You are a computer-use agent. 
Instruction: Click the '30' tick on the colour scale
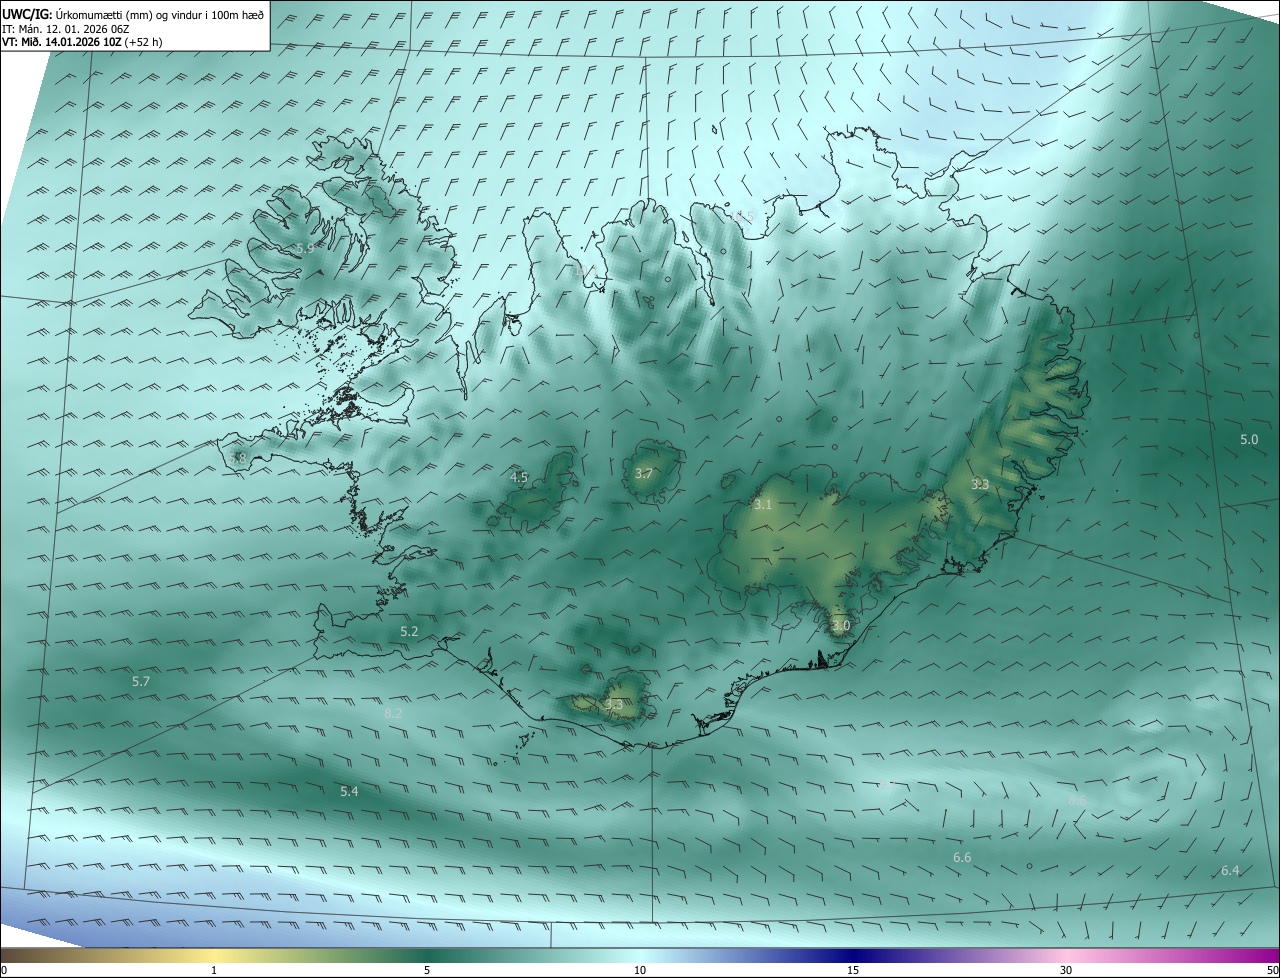(1066, 970)
